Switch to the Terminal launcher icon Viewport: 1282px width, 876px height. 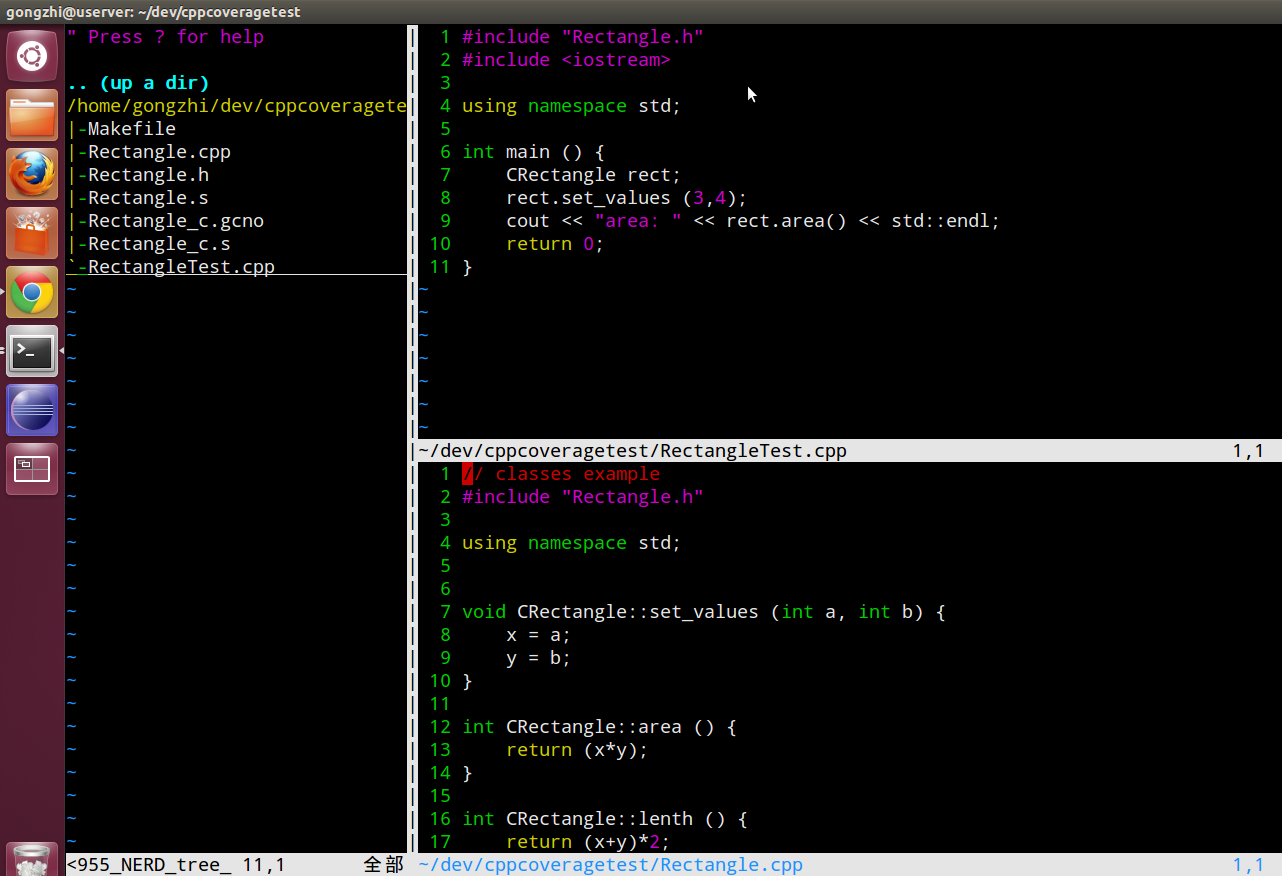pos(32,351)
